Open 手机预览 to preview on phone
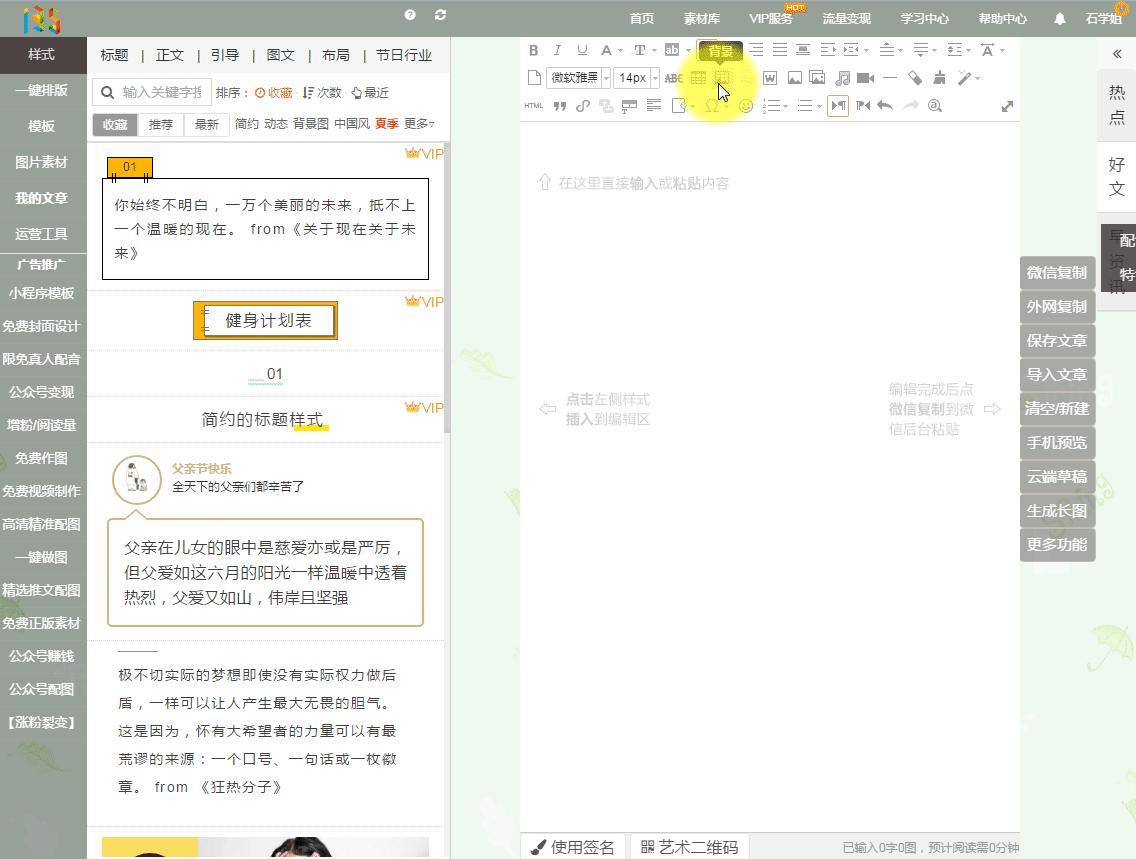1136x859 pixels. tap(1057, 442)
